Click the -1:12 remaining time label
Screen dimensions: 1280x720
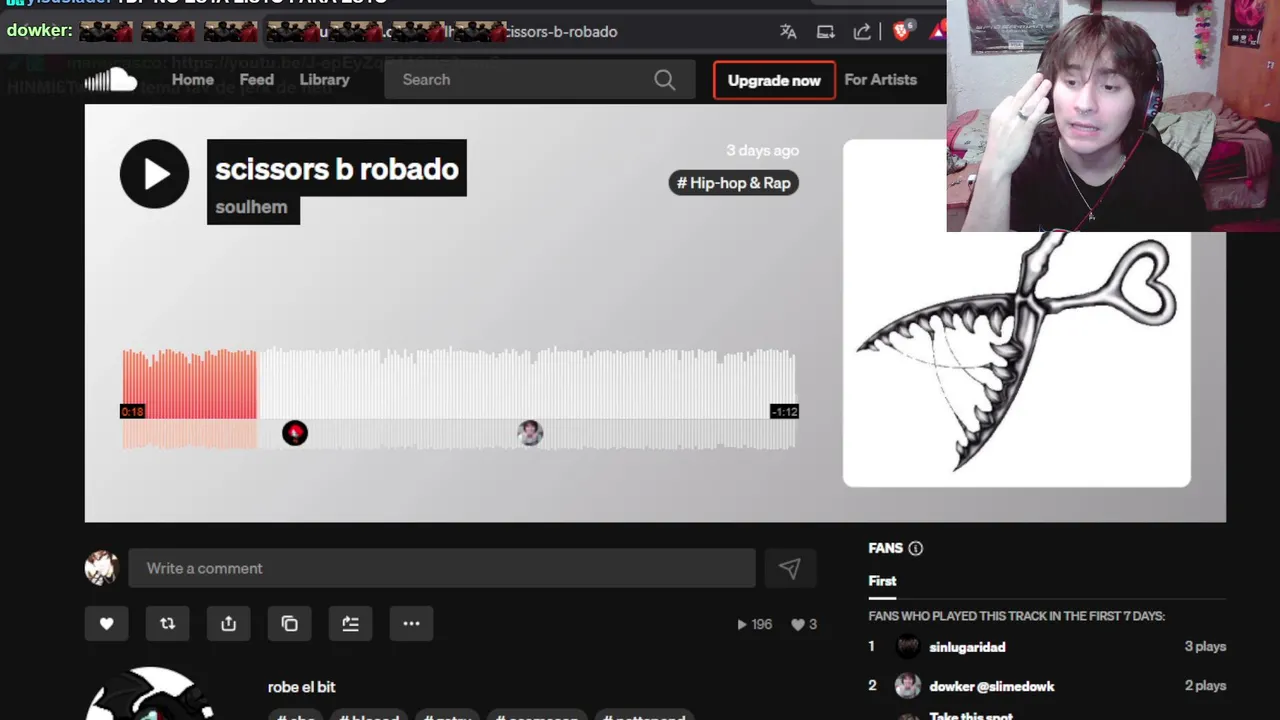tap(784, 411)
